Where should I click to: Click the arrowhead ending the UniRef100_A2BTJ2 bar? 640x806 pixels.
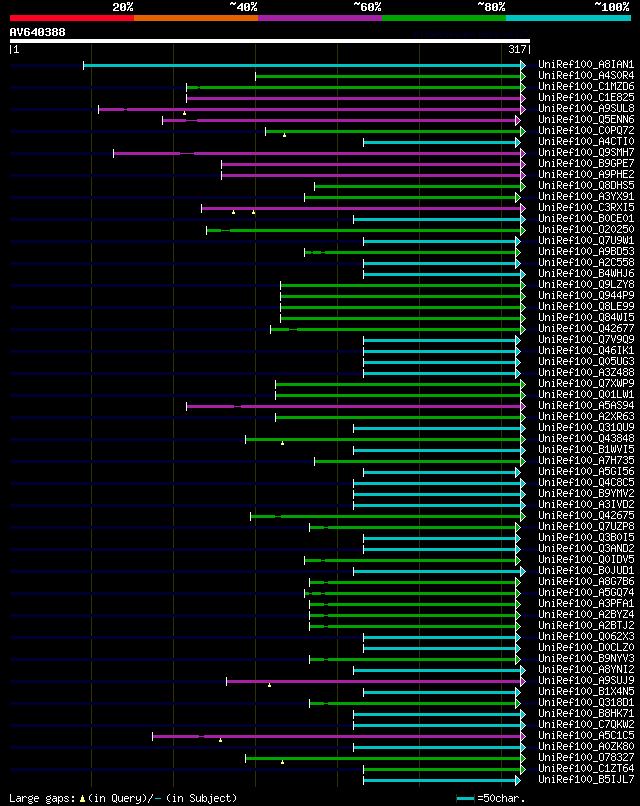[x=518, y=627]
